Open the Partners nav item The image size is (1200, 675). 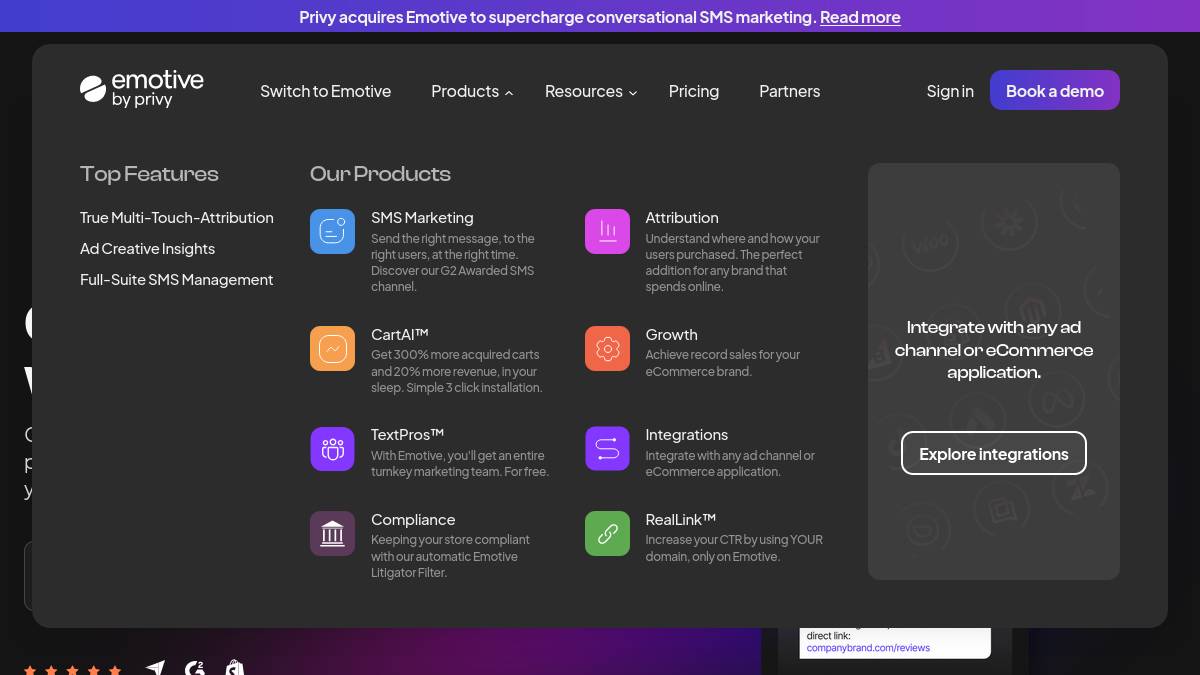(789, 91)
